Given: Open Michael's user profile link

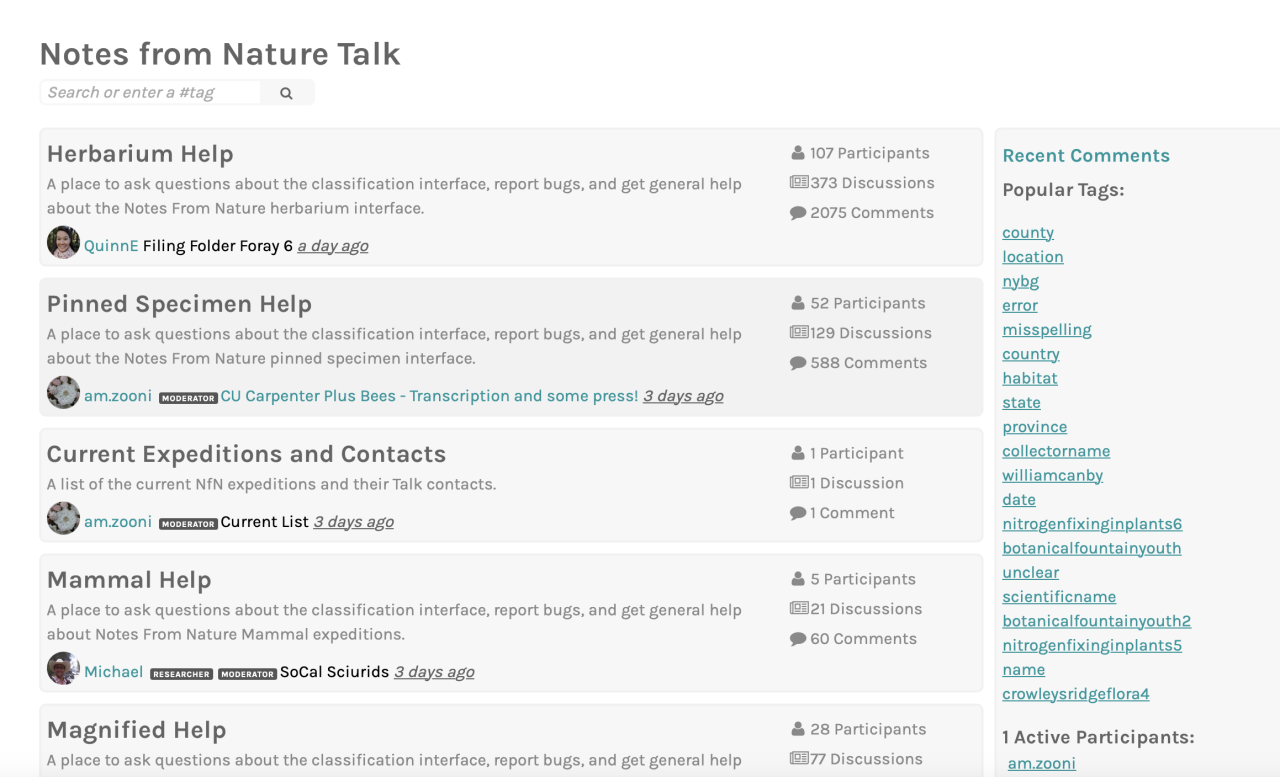Looking at the screenshot, I should click(x=114, y=672).
